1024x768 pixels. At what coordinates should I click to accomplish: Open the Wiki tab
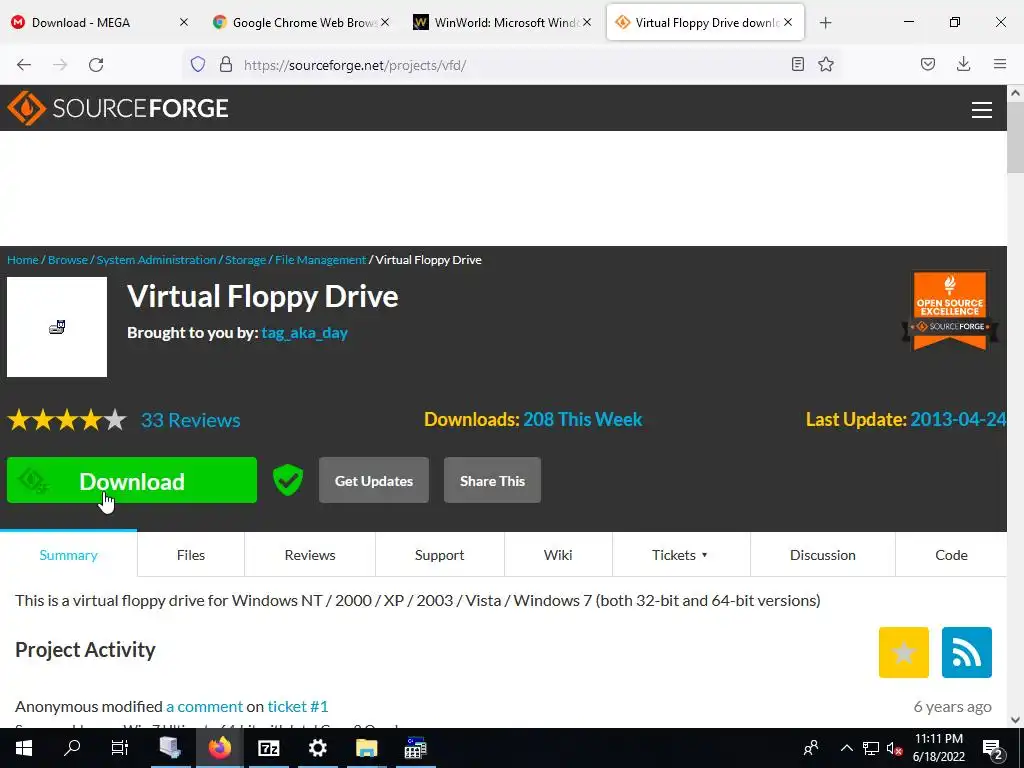point(558,554)
